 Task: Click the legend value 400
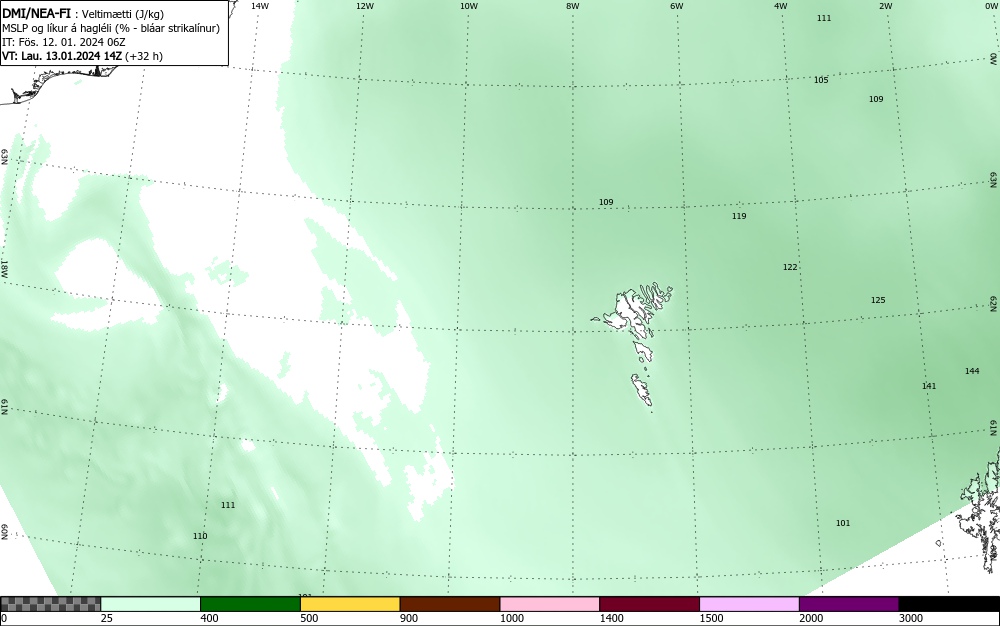coord(209,618)
